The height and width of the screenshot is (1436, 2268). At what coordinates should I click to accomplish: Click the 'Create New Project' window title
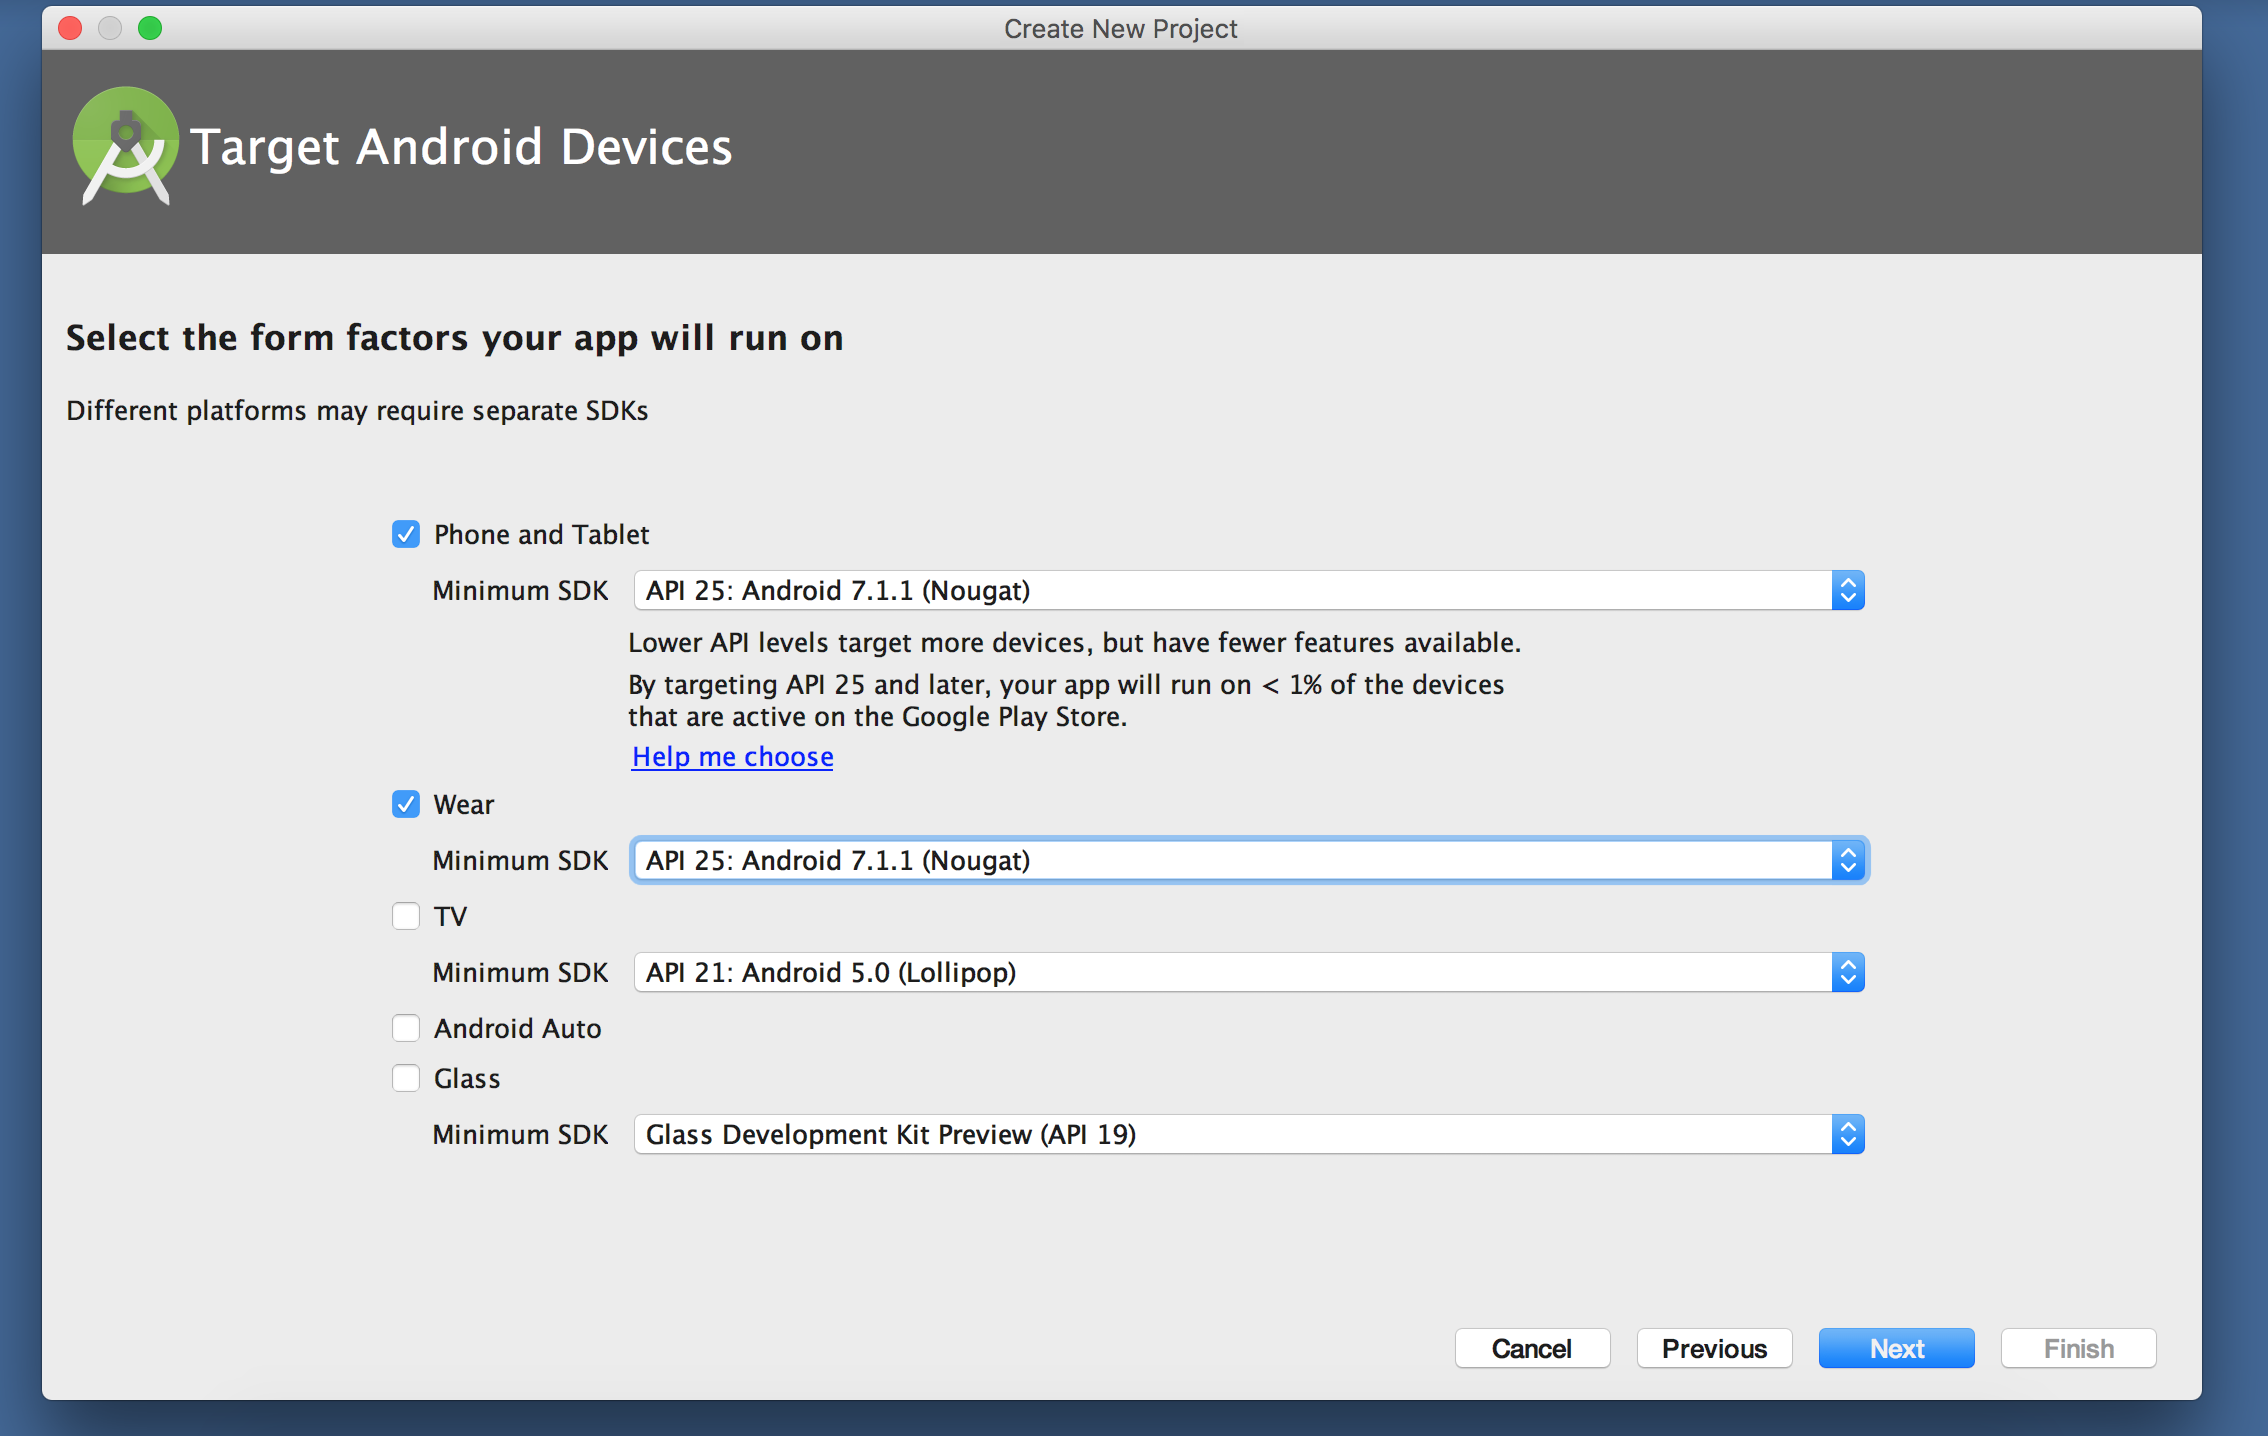(1120, 28)
